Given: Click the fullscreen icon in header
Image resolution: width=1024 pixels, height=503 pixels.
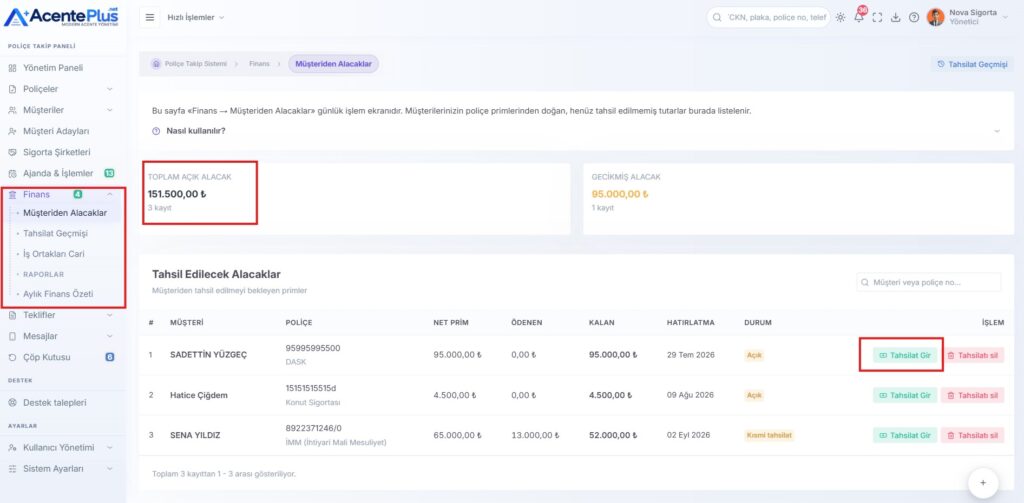Looking at the screenshot, I should pos(877,18).
